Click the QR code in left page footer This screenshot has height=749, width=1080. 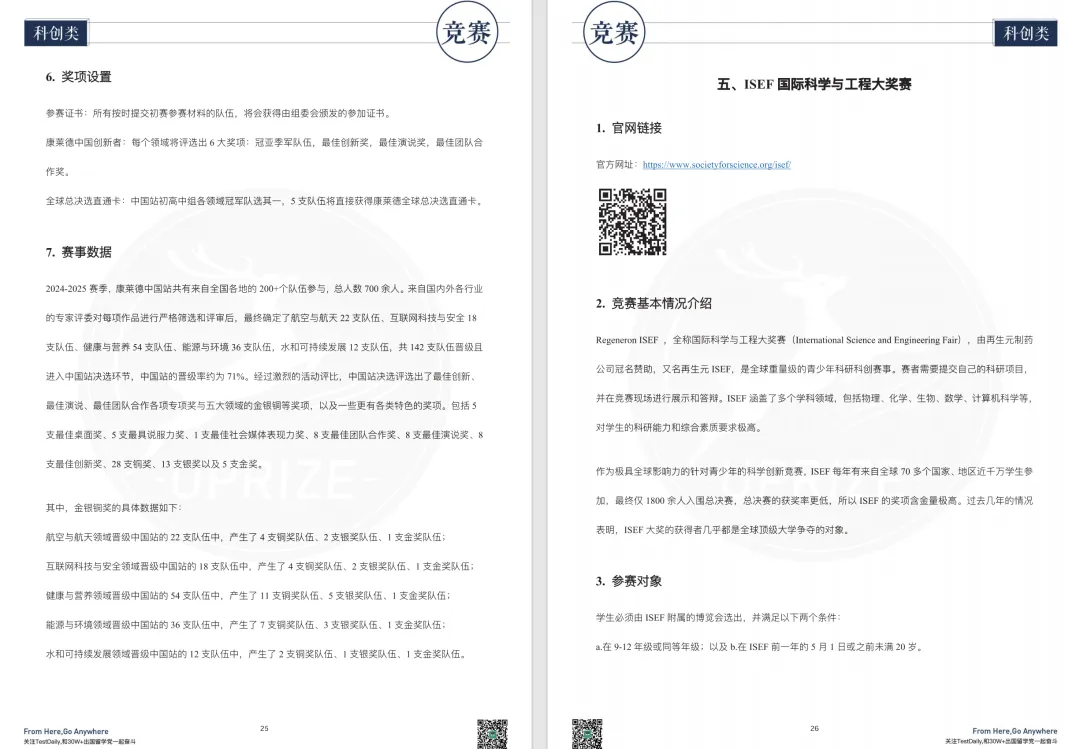point(492,733)
